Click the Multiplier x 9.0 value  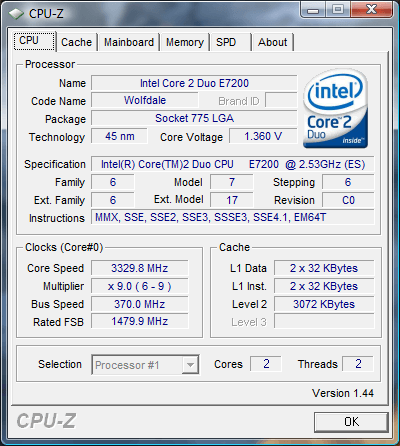(x=140, y=286)
